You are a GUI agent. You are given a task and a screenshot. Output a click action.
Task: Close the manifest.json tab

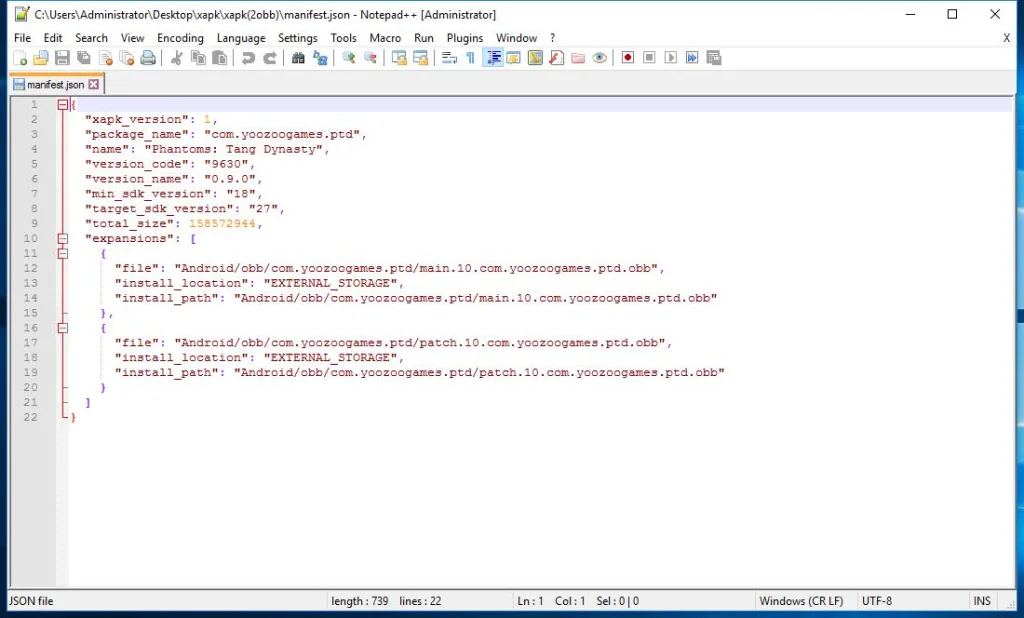[x=94, y=84]
